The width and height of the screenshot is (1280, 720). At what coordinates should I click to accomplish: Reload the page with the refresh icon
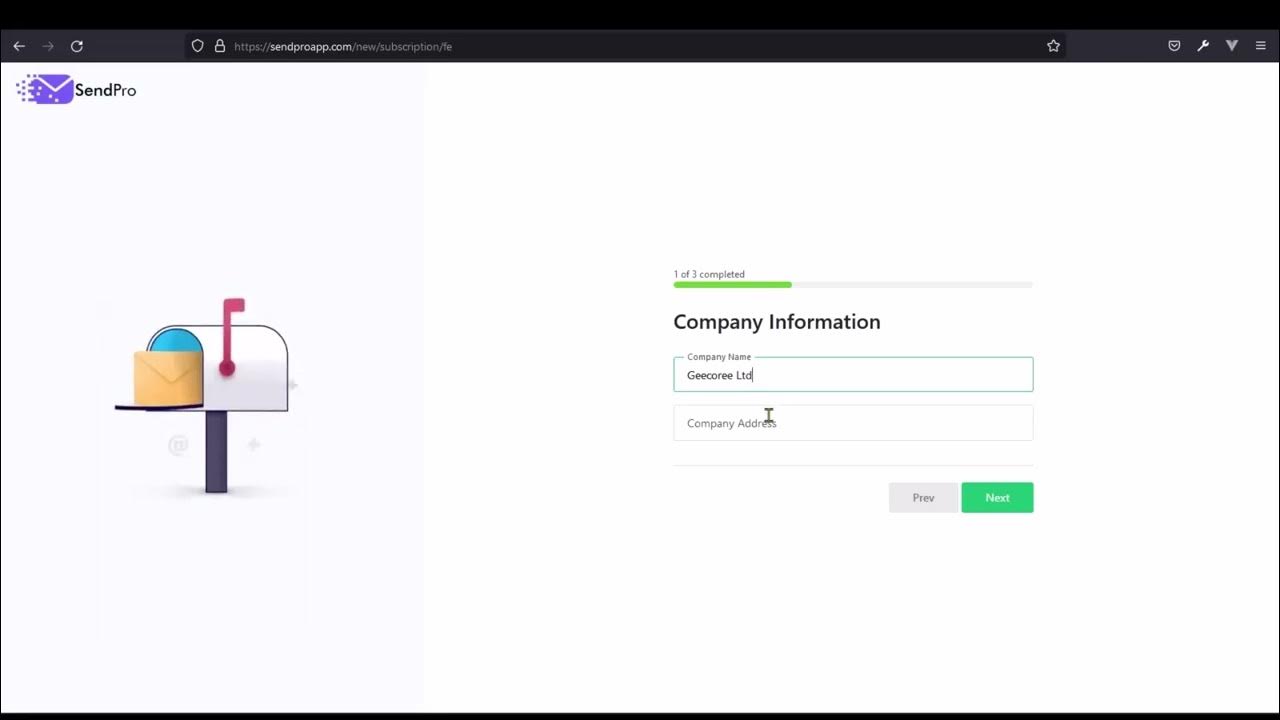[77, 46]
